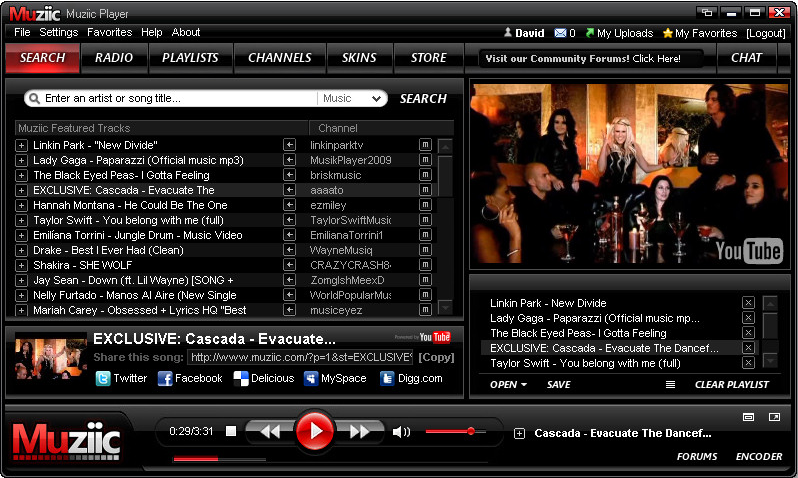Click CLEAR PLAYLIST

pos(731,385)
